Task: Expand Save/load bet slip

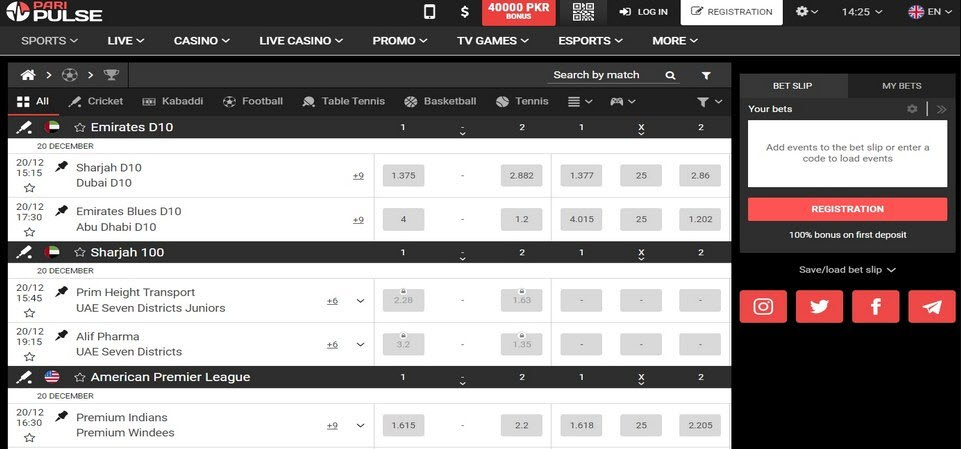Action: point(848,270)
